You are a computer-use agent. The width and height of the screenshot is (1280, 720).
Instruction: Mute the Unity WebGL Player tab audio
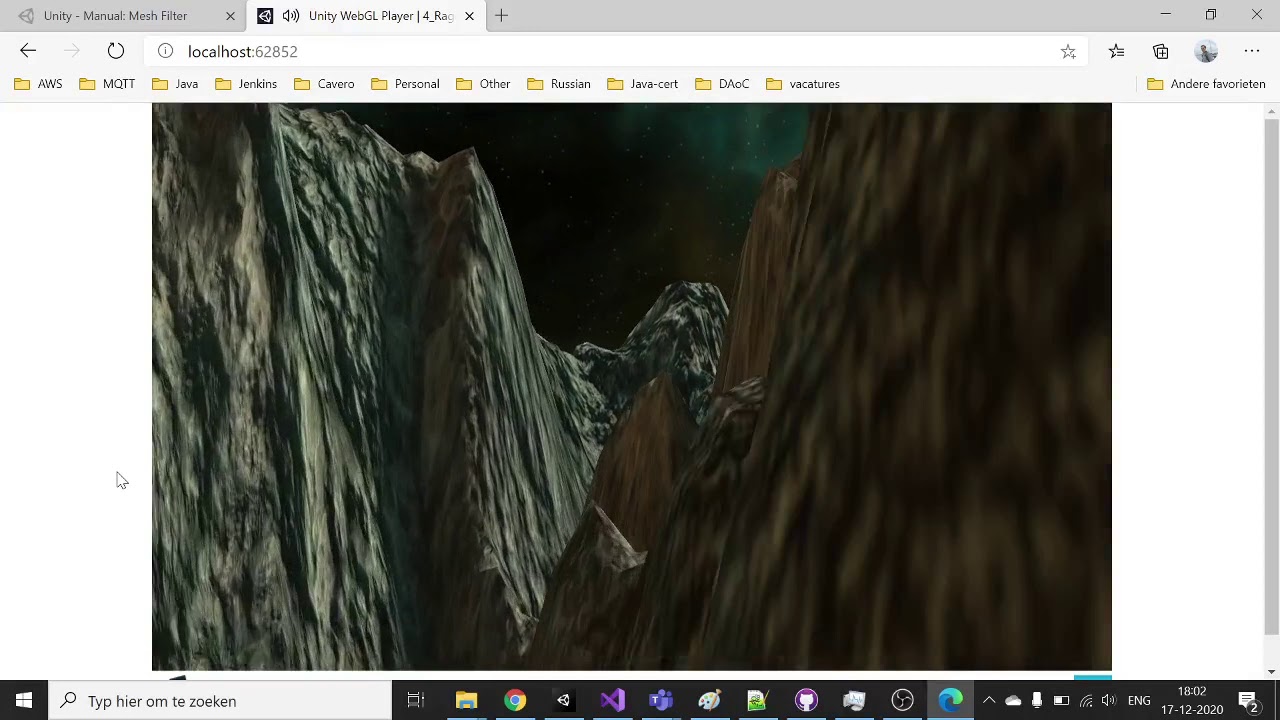click(290, 16)
